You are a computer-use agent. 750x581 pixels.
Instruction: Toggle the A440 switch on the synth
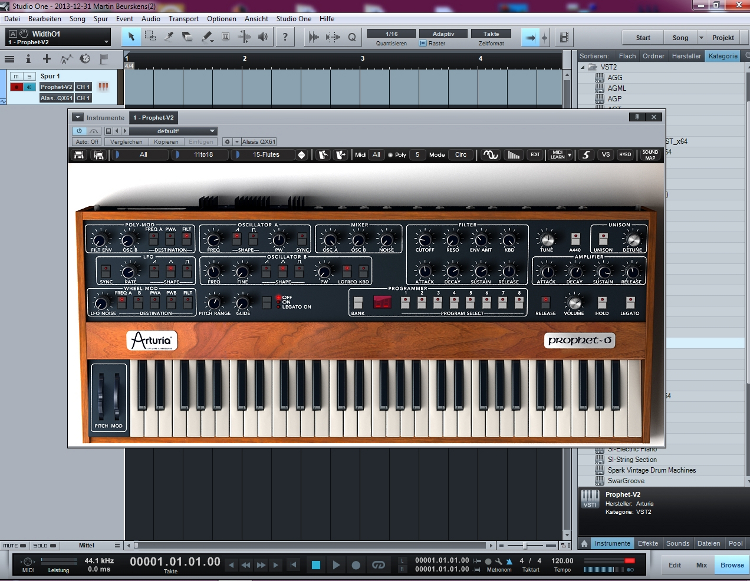(x=575, y=239)
